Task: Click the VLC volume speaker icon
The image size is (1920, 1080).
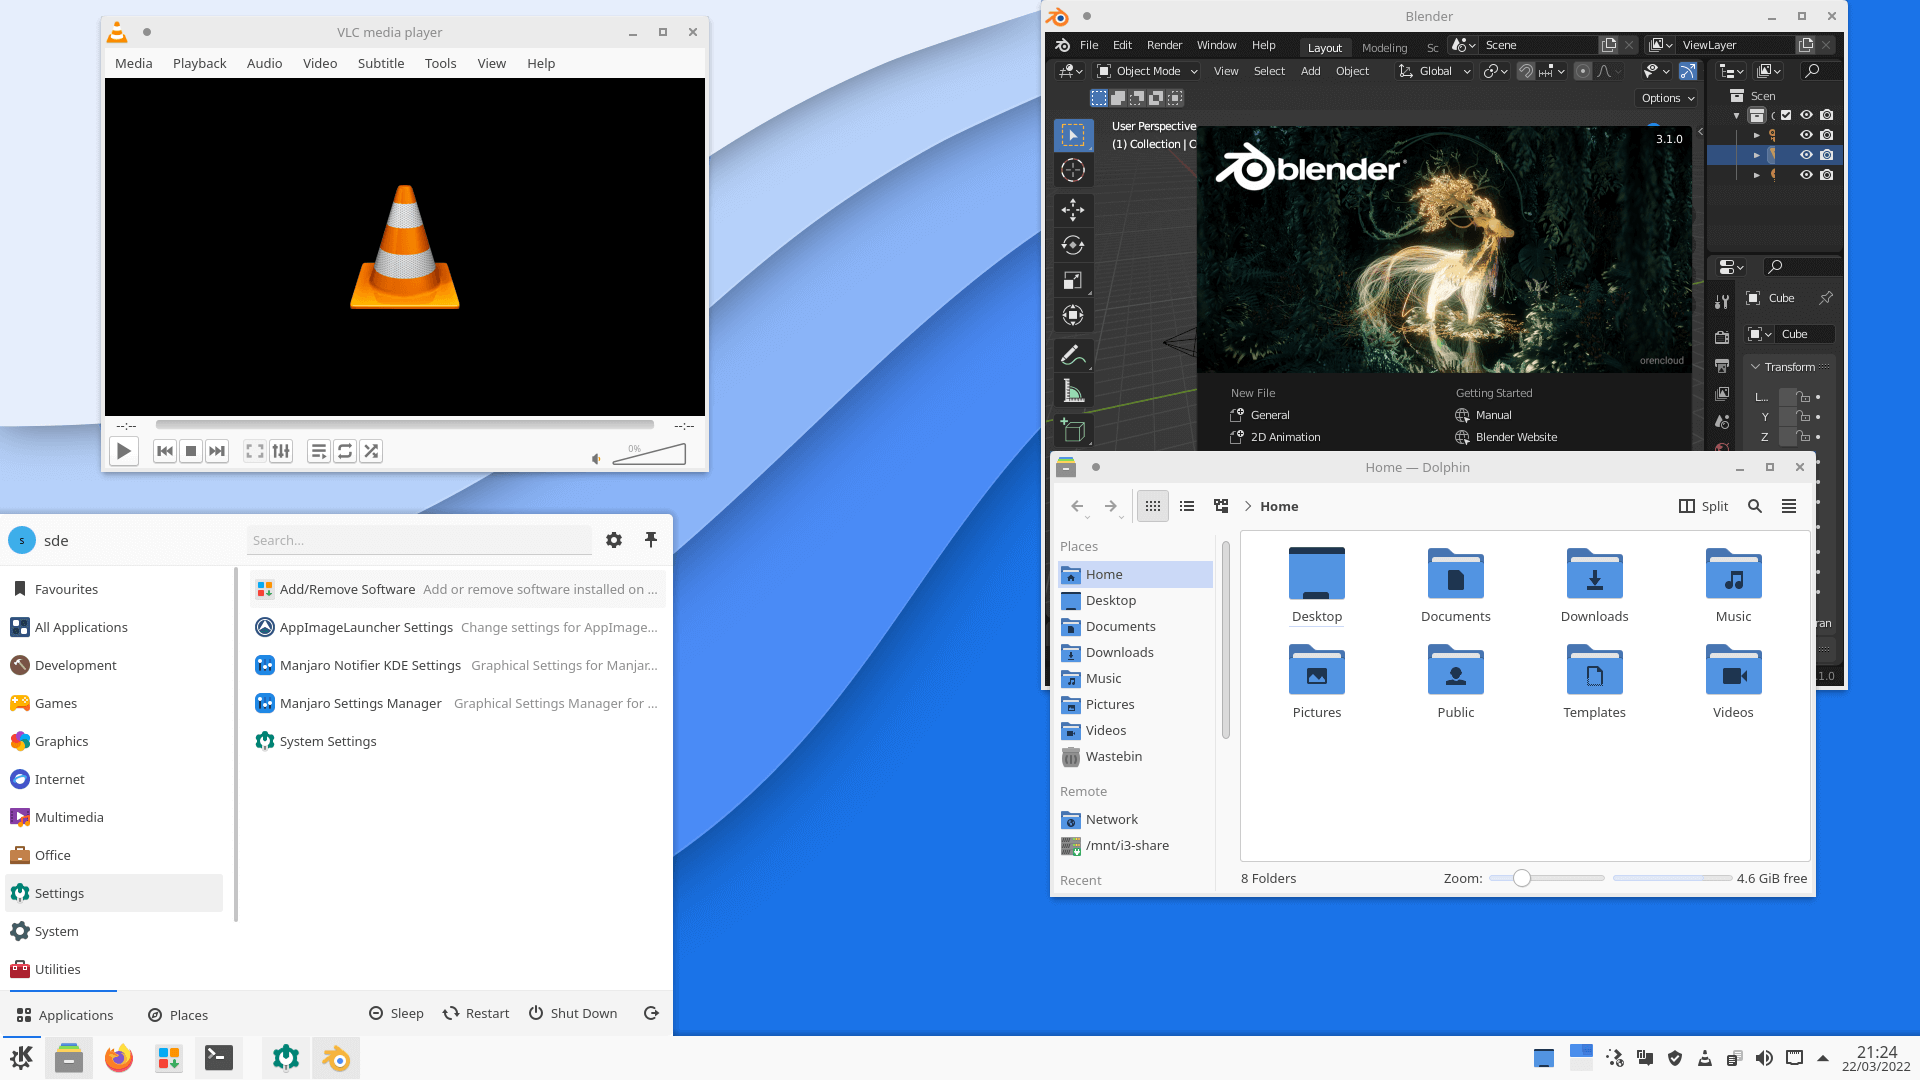Action: click(596, 459)
